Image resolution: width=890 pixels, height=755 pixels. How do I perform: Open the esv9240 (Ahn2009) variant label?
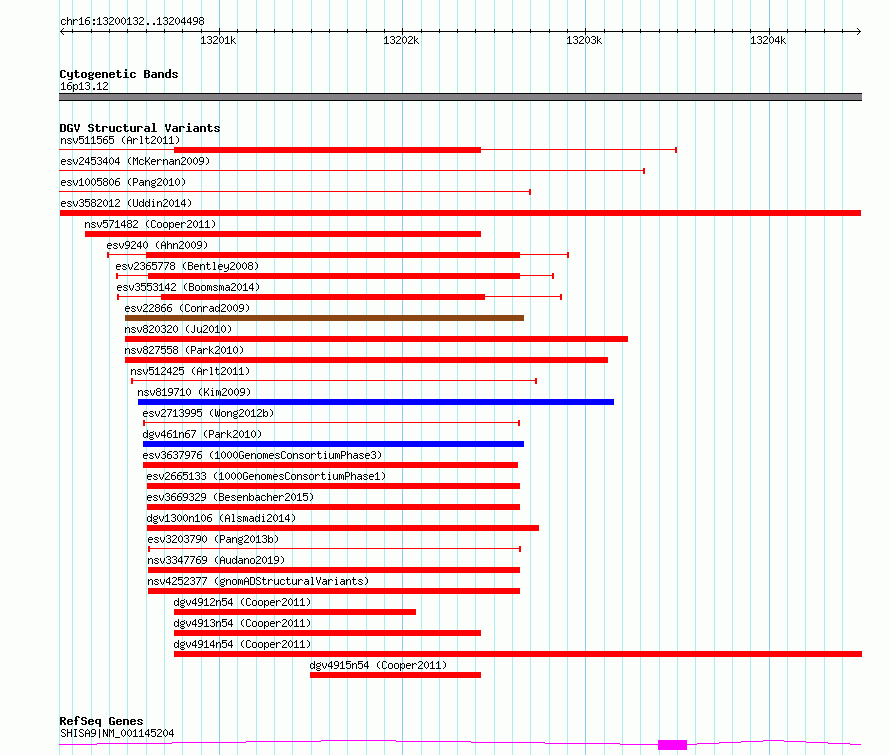(x=157, y=245)
